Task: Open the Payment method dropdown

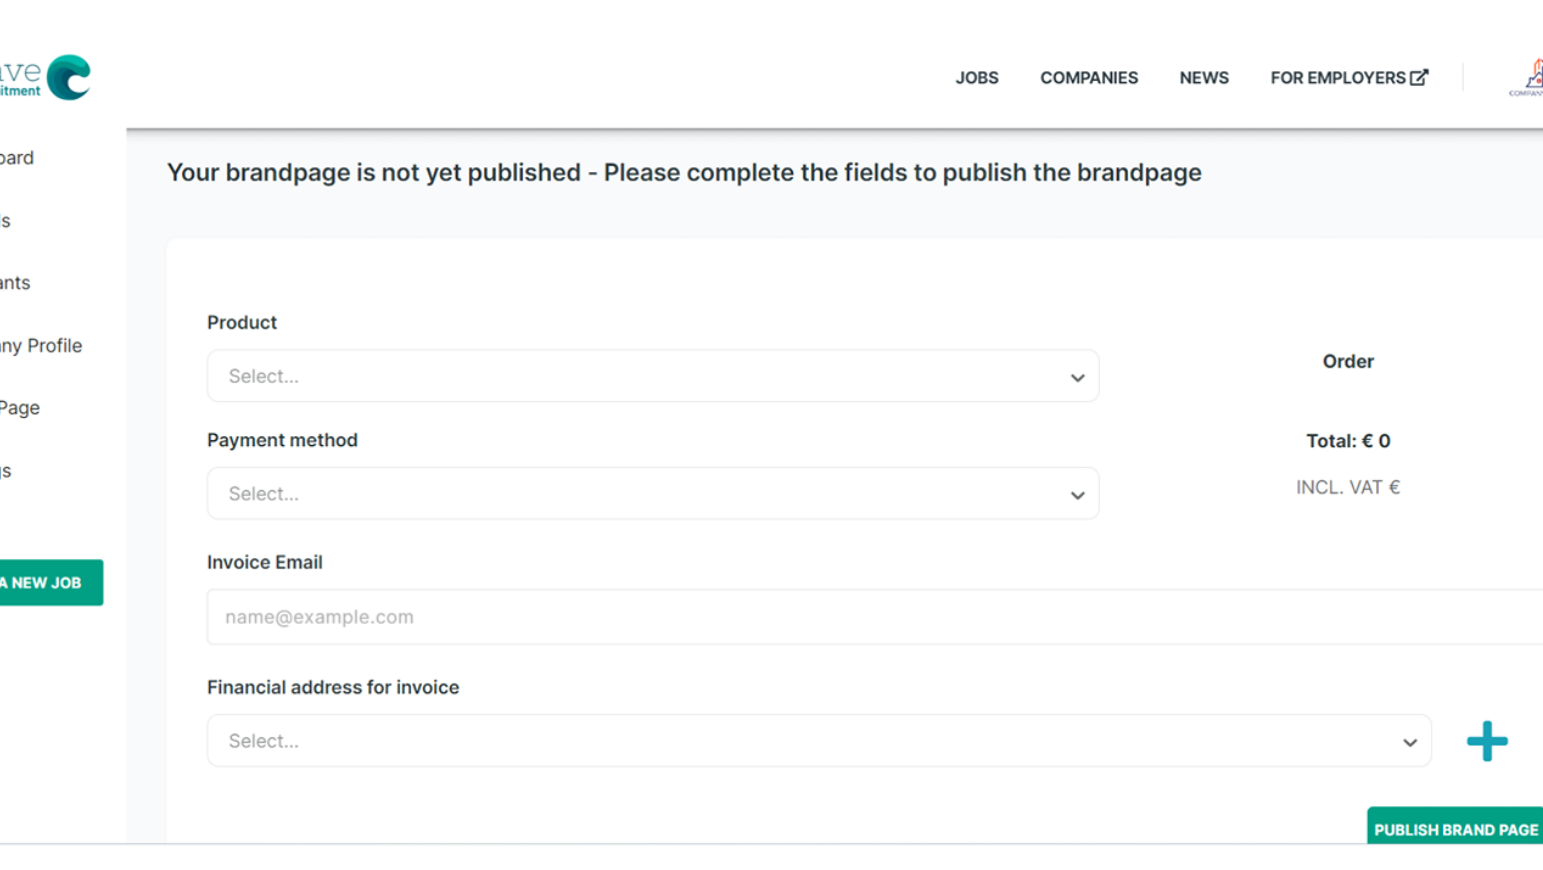Action: pyautogui.click(x=653, y=493)
